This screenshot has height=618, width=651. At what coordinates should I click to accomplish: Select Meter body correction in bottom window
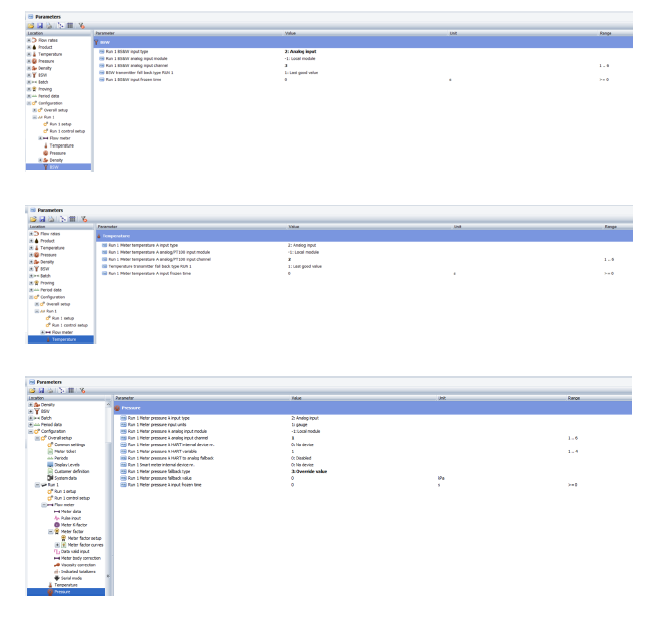coord(81,558)
